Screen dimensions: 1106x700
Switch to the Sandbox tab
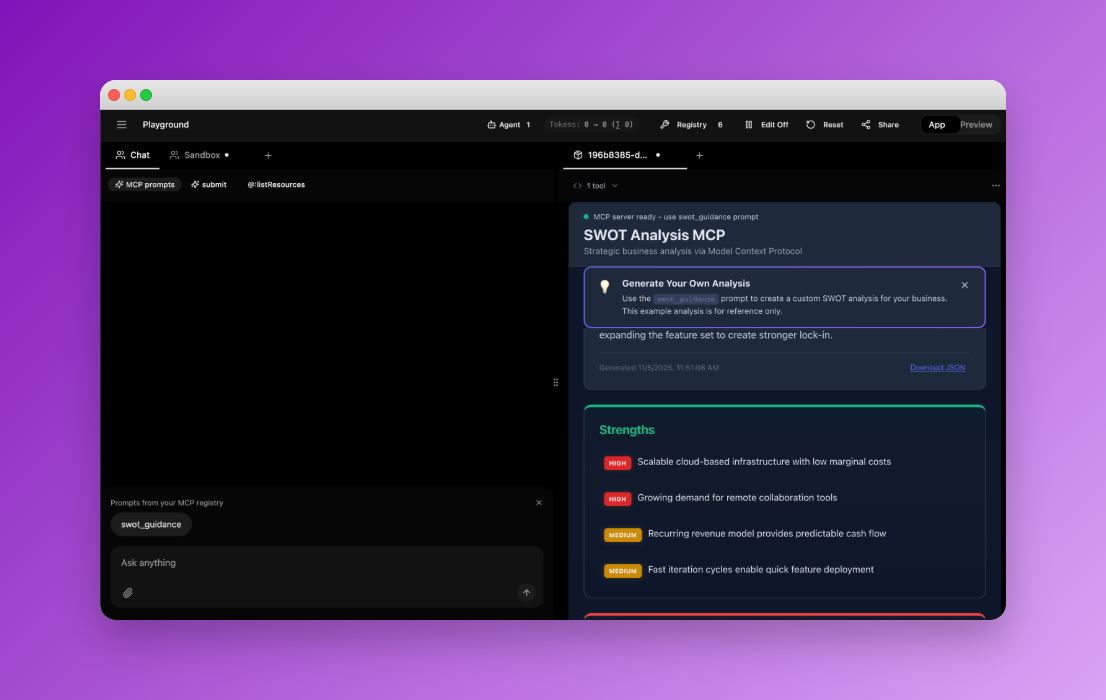pos(199,156)
